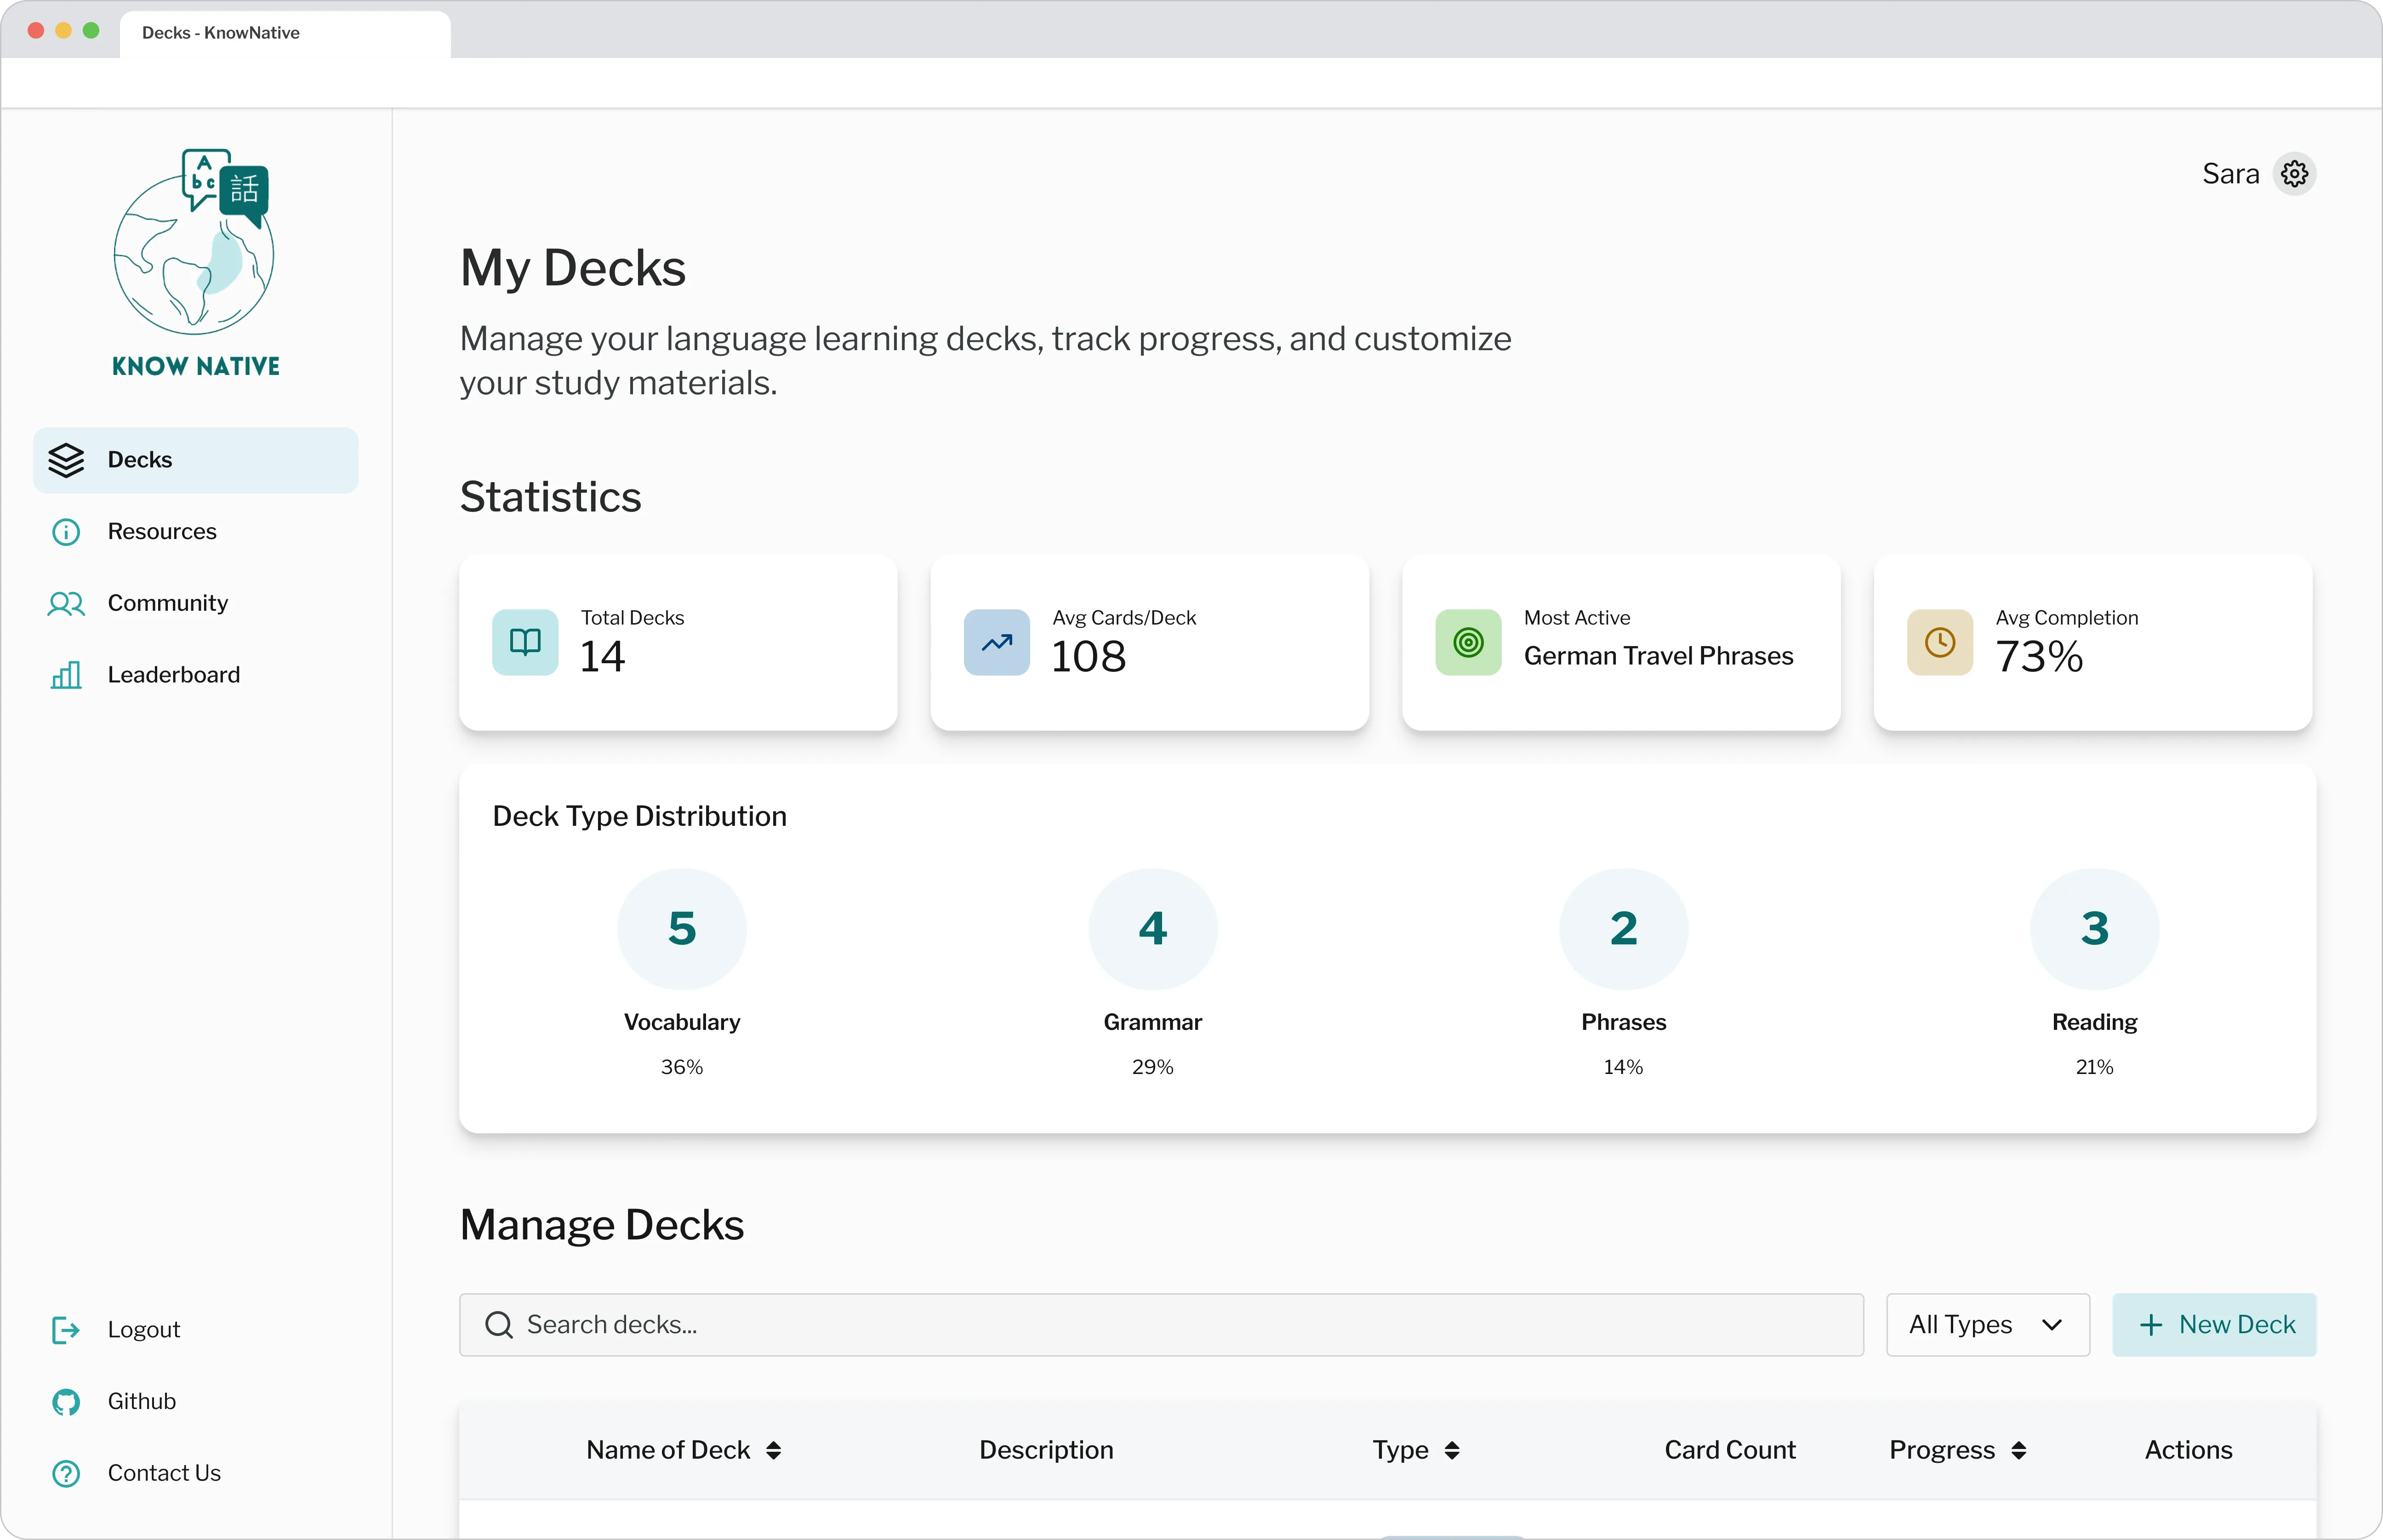Log out using the Logout link

[143, 1330]
